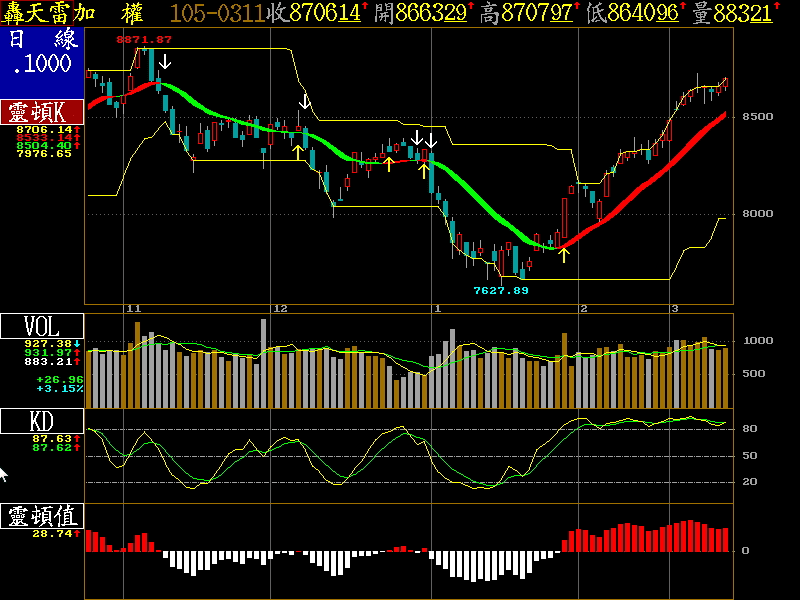Screen dimensions: 800x600
Task: Open the 靈頓值 indicator panel label
Action: point(41,516)
